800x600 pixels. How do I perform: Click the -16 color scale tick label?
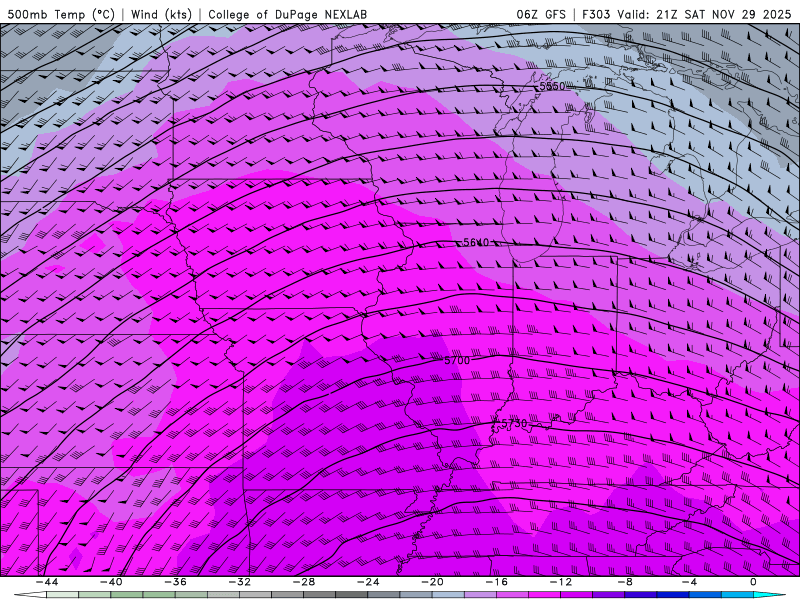tap(496, 582)
